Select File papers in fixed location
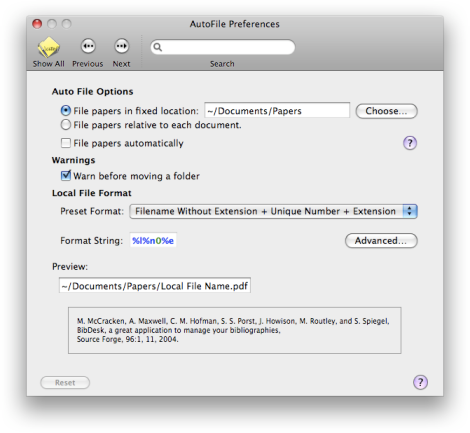Viewport: 470px width, 433px height. 66,111
